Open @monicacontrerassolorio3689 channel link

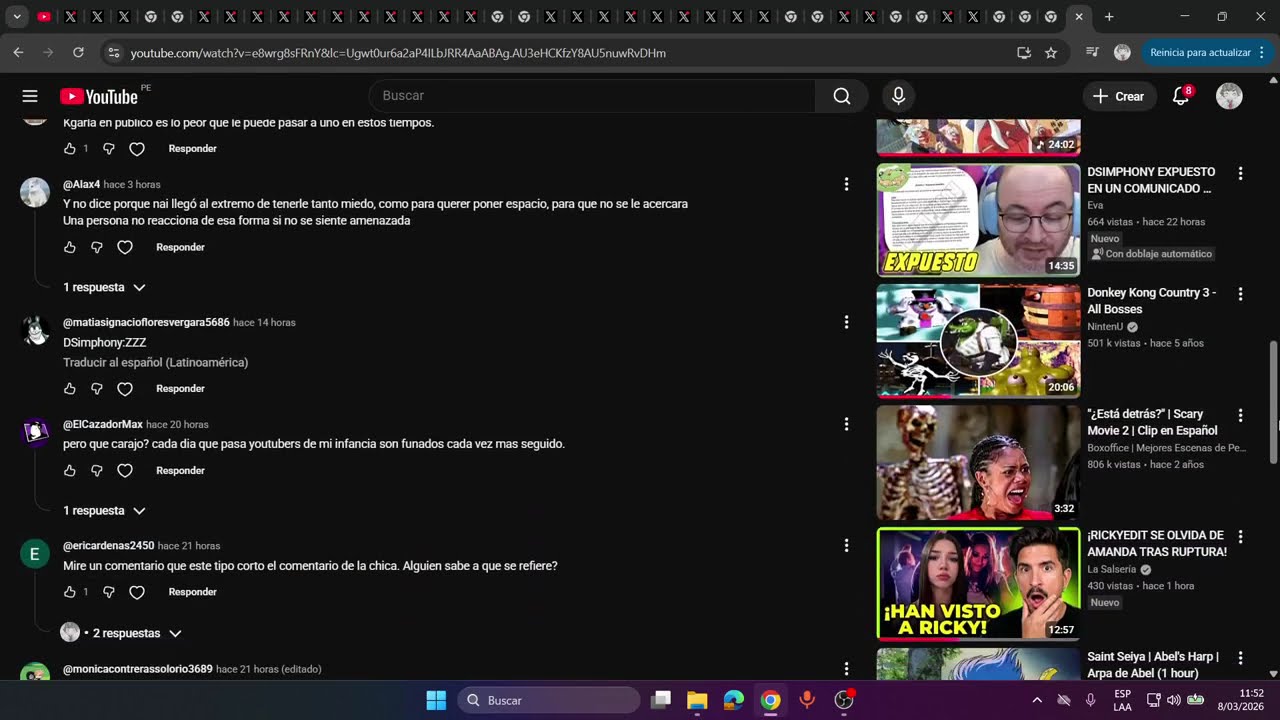pos(138,669)
